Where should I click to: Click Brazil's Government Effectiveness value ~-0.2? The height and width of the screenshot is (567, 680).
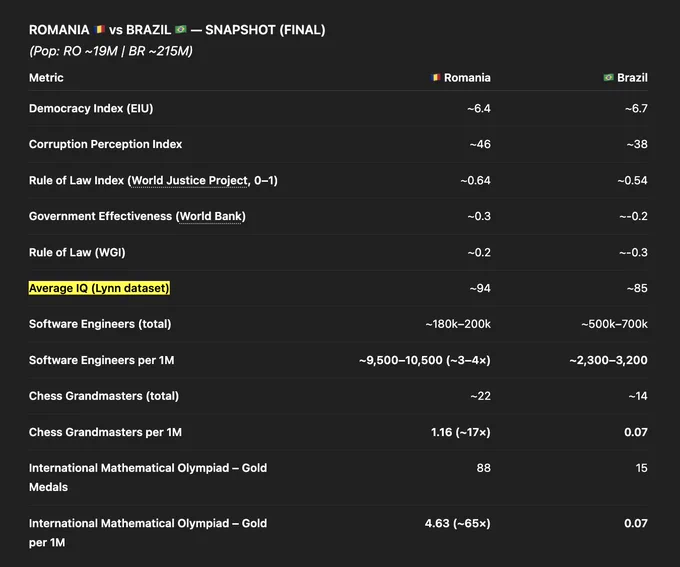pos(633,216)
